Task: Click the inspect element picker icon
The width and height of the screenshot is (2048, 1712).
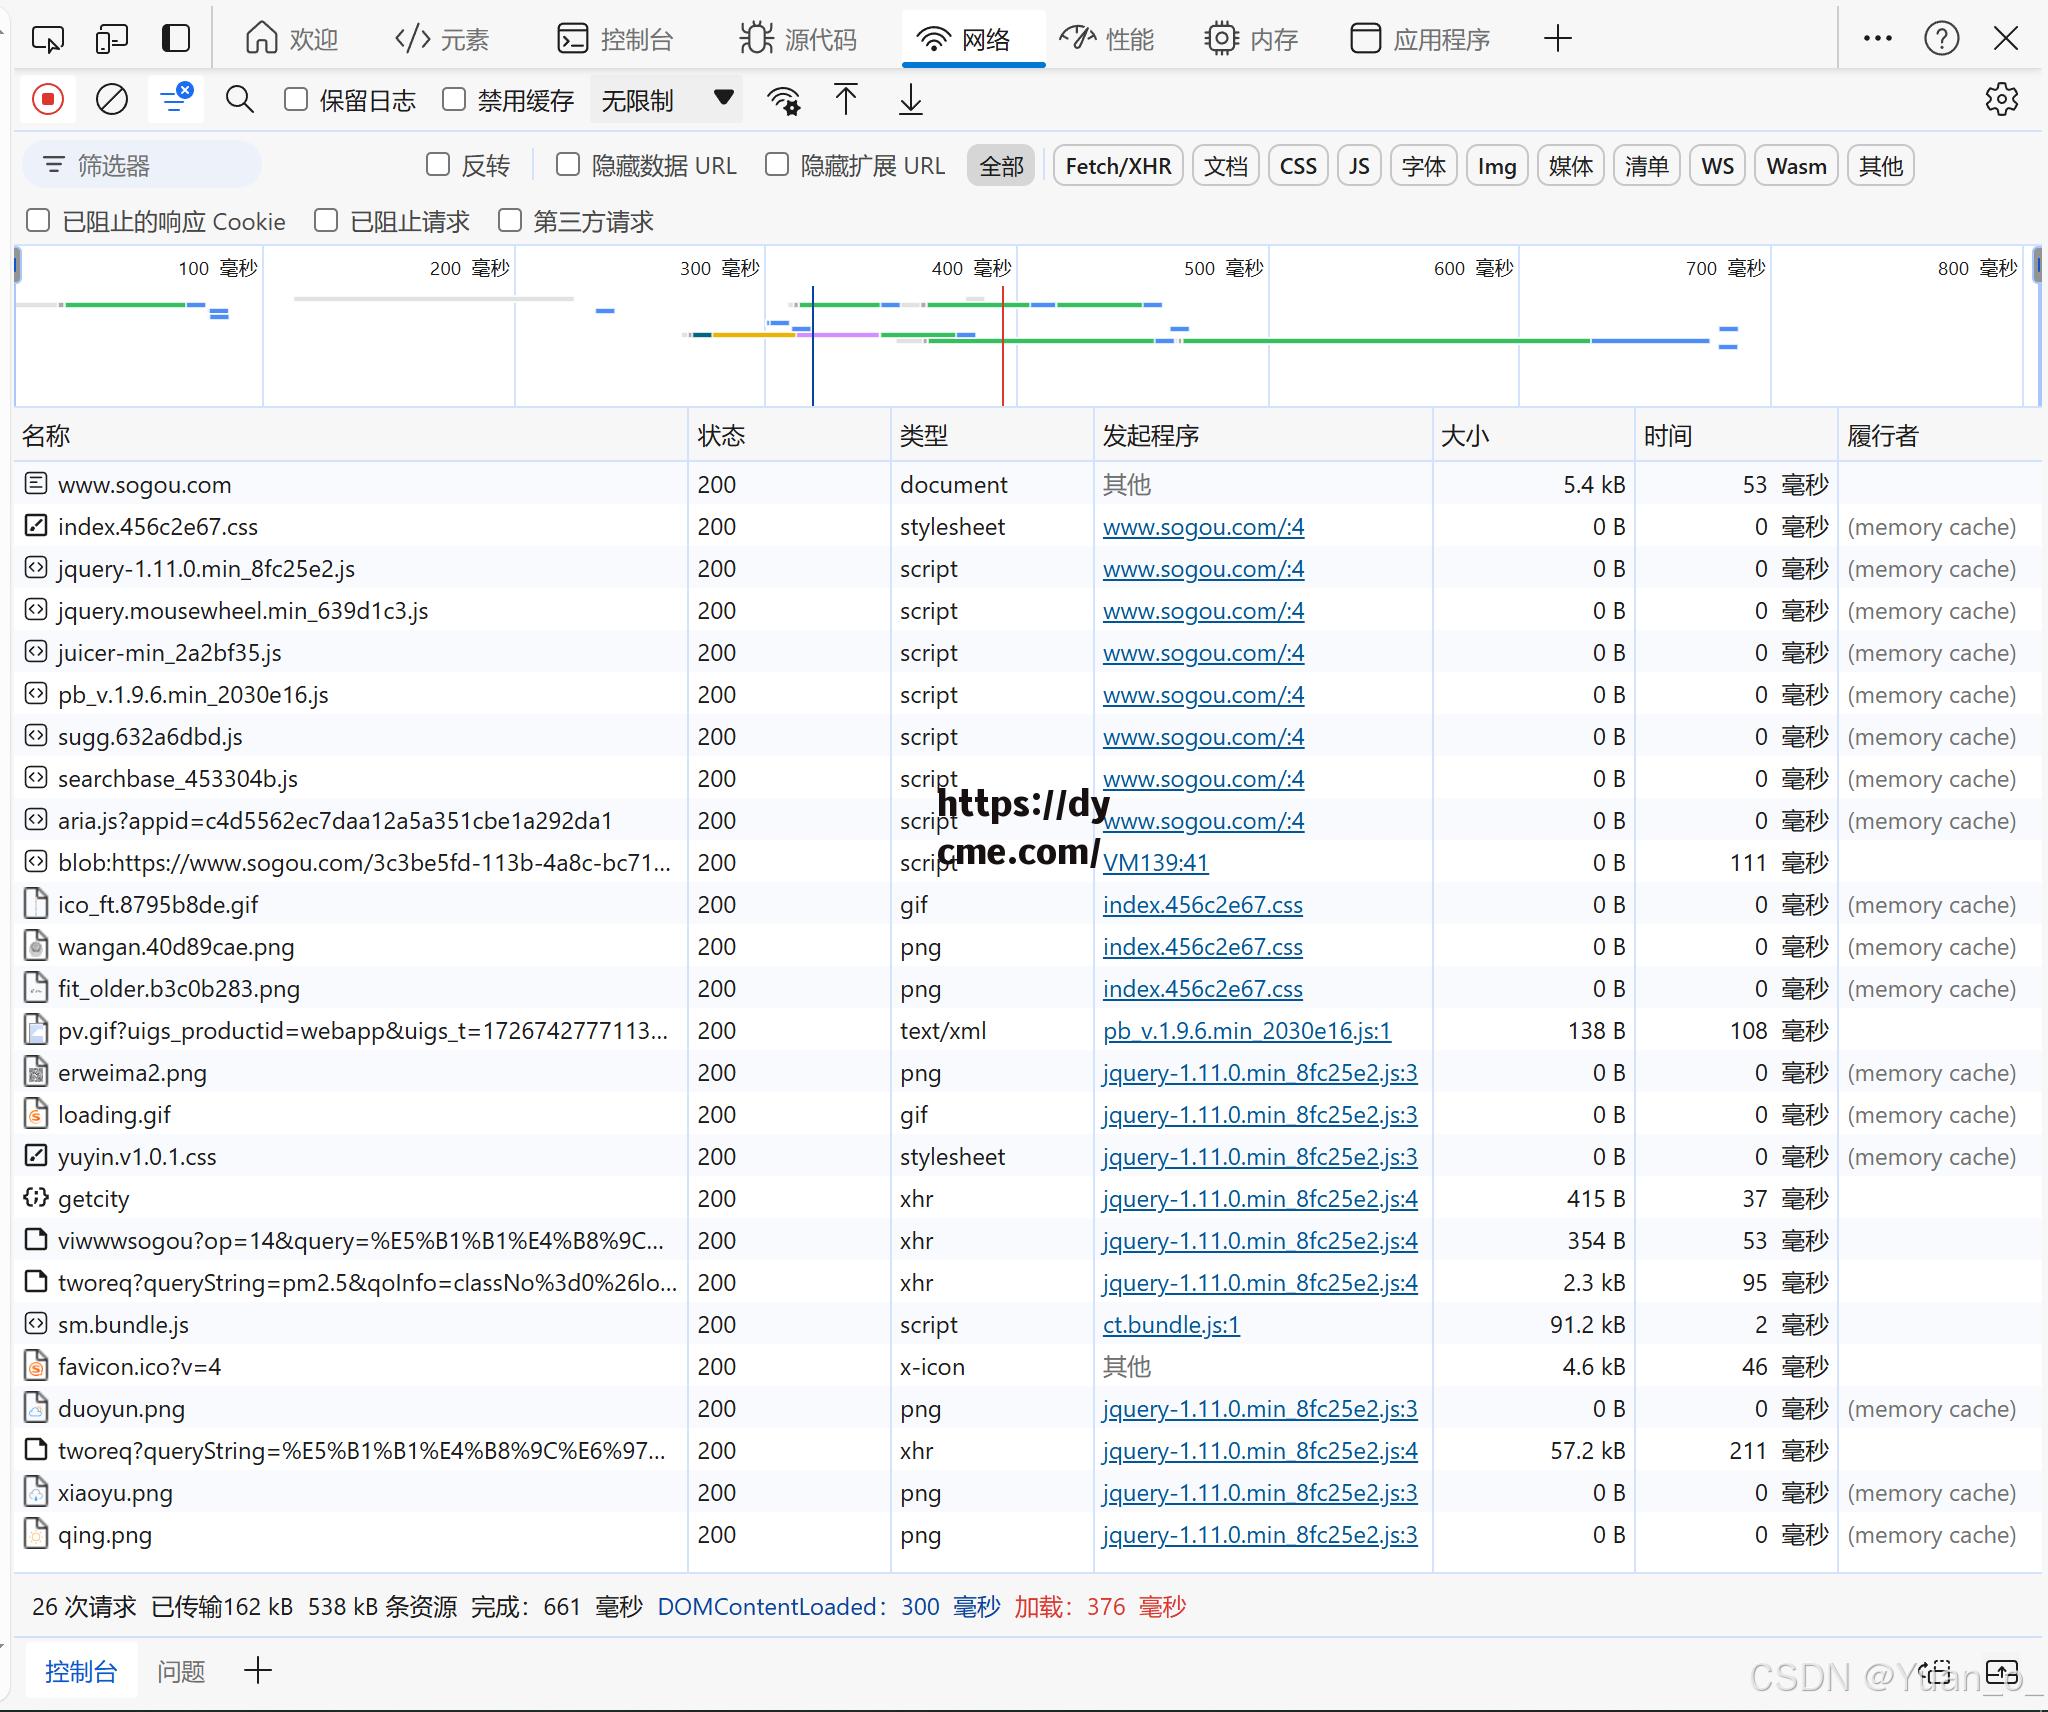Action: 47,39
